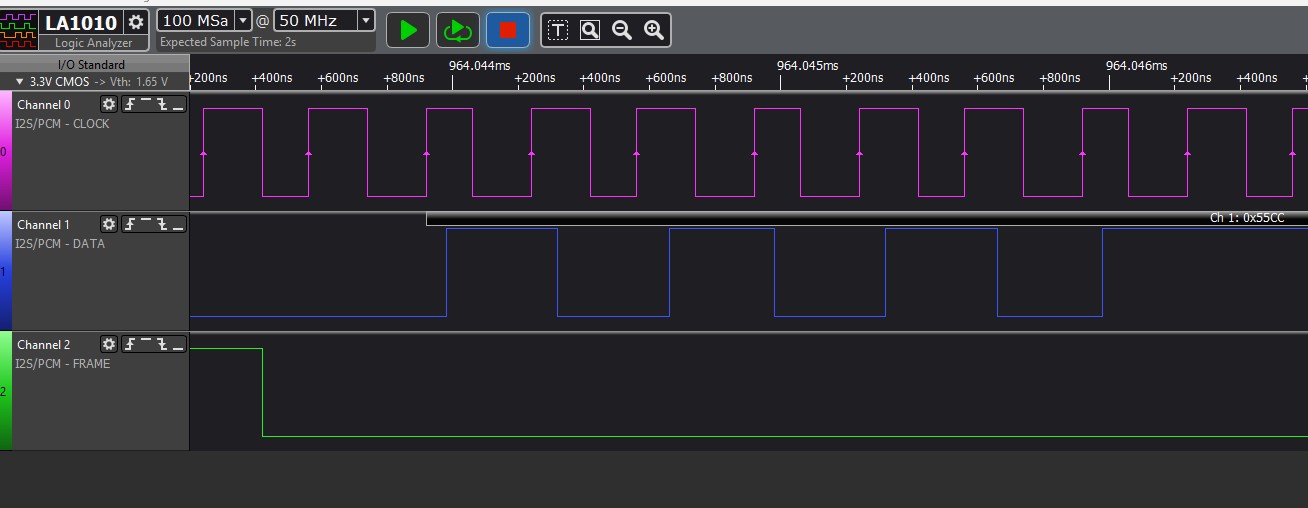
Task: Collapse the 3.3V CMOS I/O standard expander
Action: coord(20,82)
